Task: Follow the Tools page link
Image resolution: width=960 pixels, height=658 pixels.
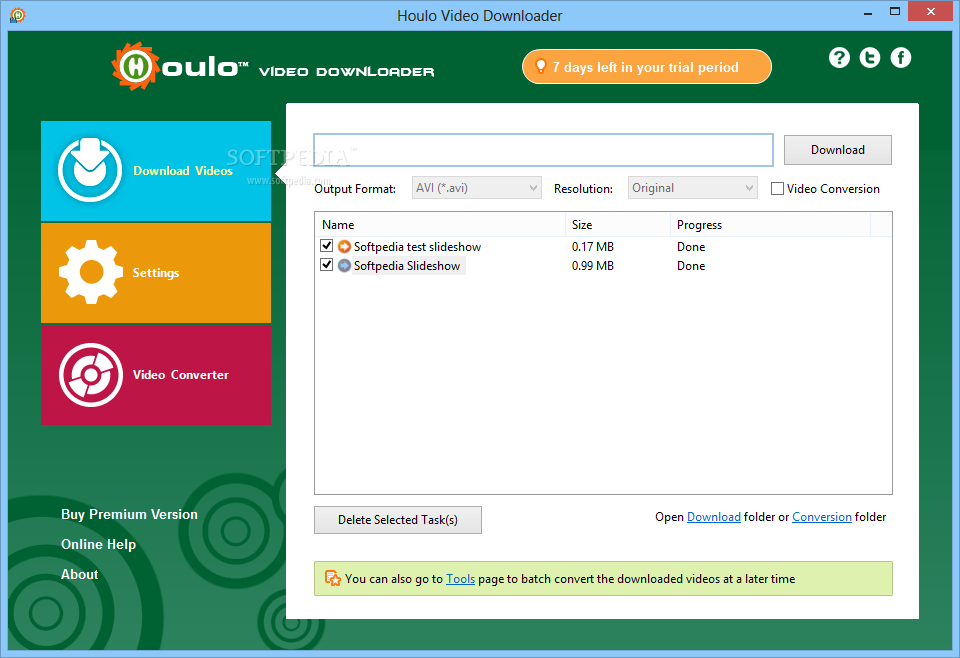Action: click(460, 578)
